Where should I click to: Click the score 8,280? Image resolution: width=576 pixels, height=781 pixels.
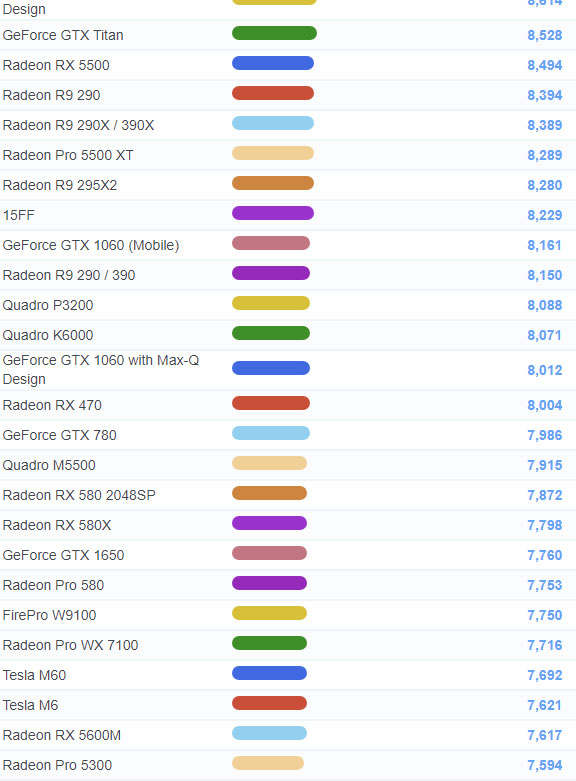coord(545,185)
